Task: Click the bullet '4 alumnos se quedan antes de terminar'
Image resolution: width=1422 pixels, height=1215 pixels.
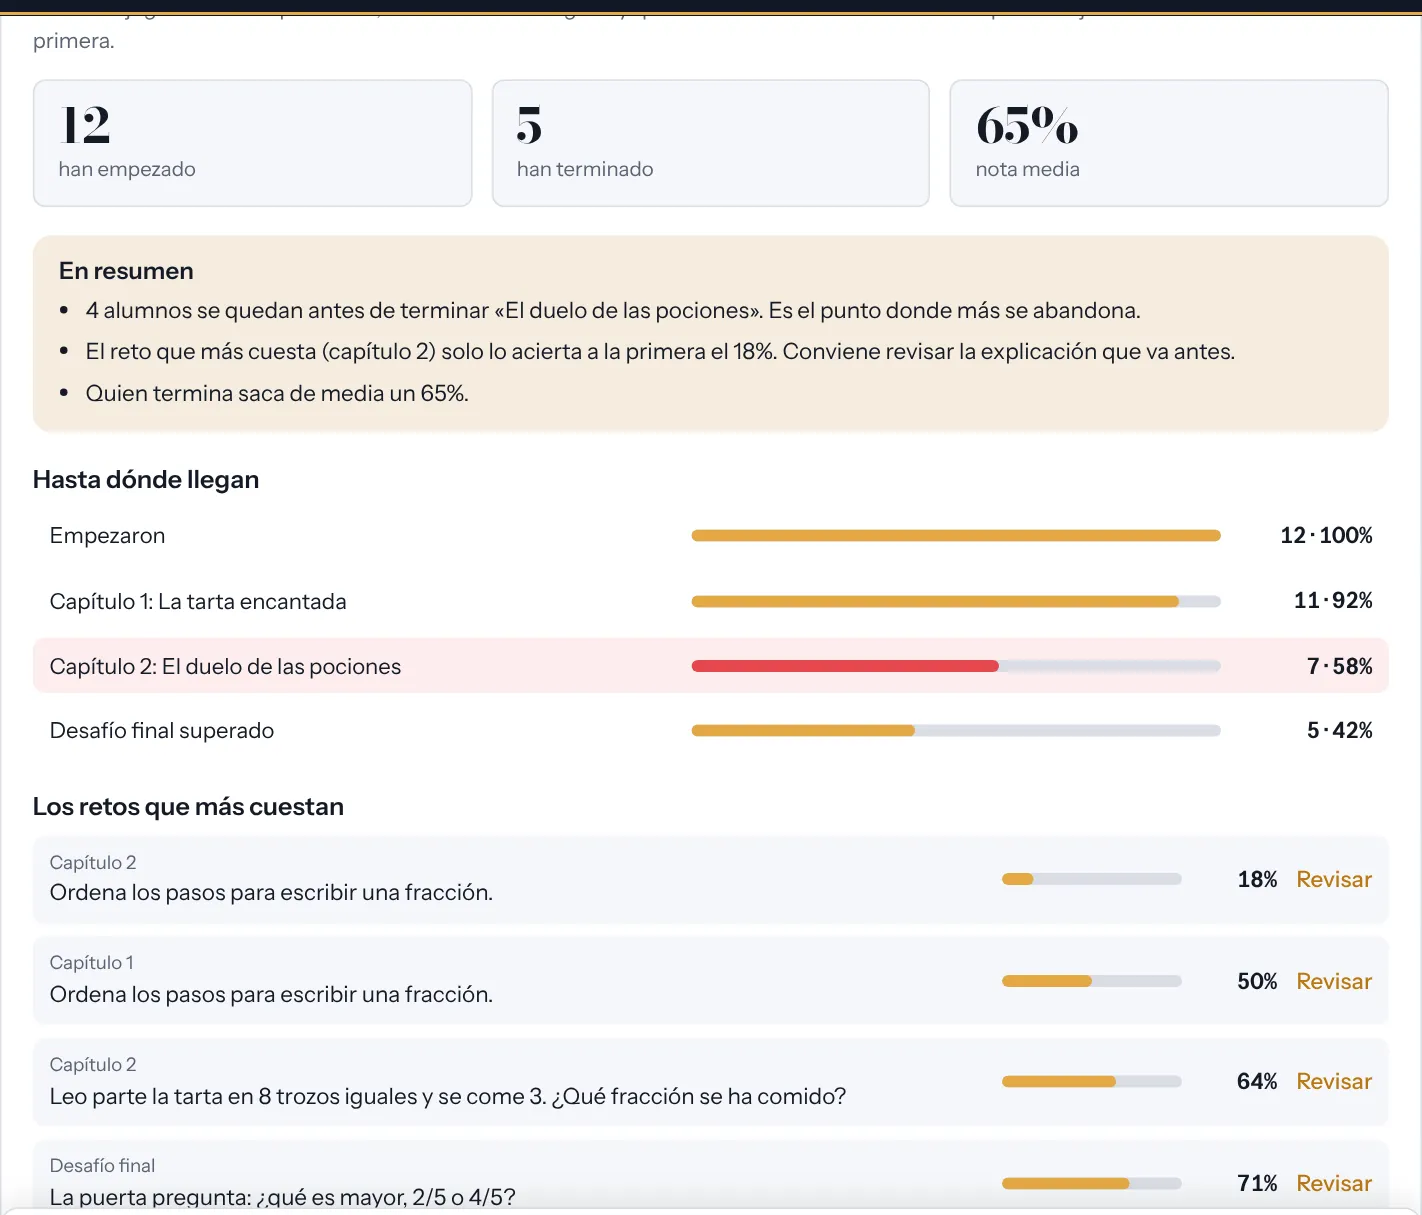Action: point(613,311)
